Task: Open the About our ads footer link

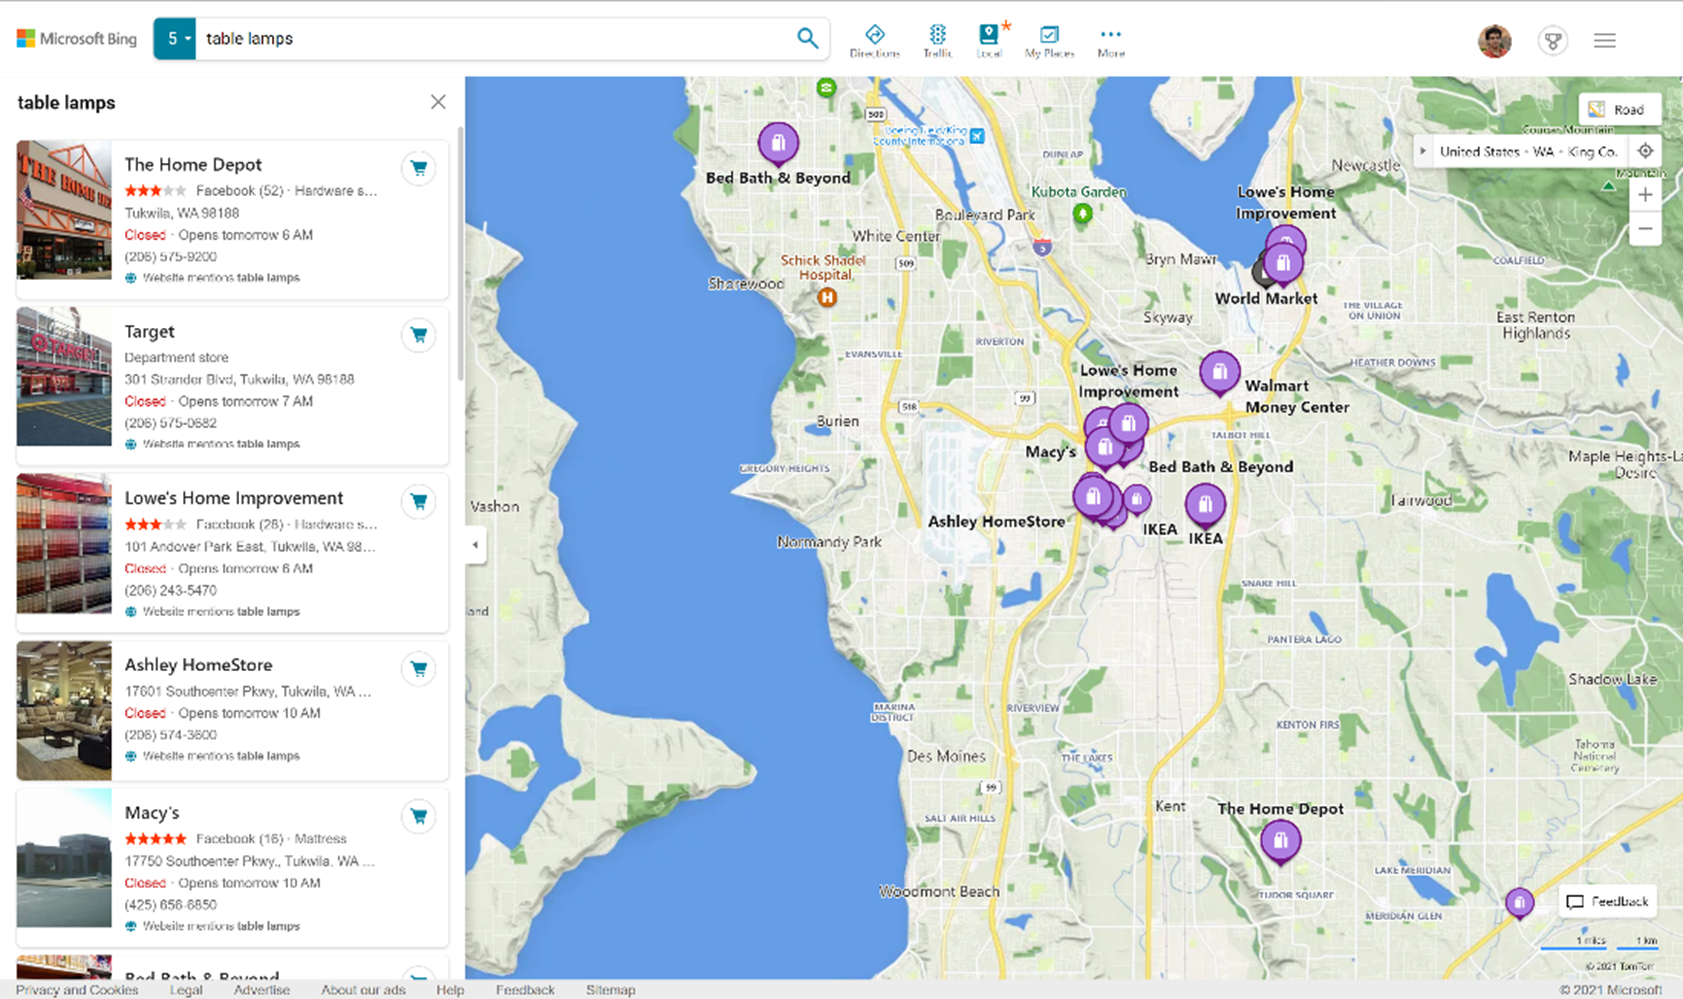Action: 363,990
